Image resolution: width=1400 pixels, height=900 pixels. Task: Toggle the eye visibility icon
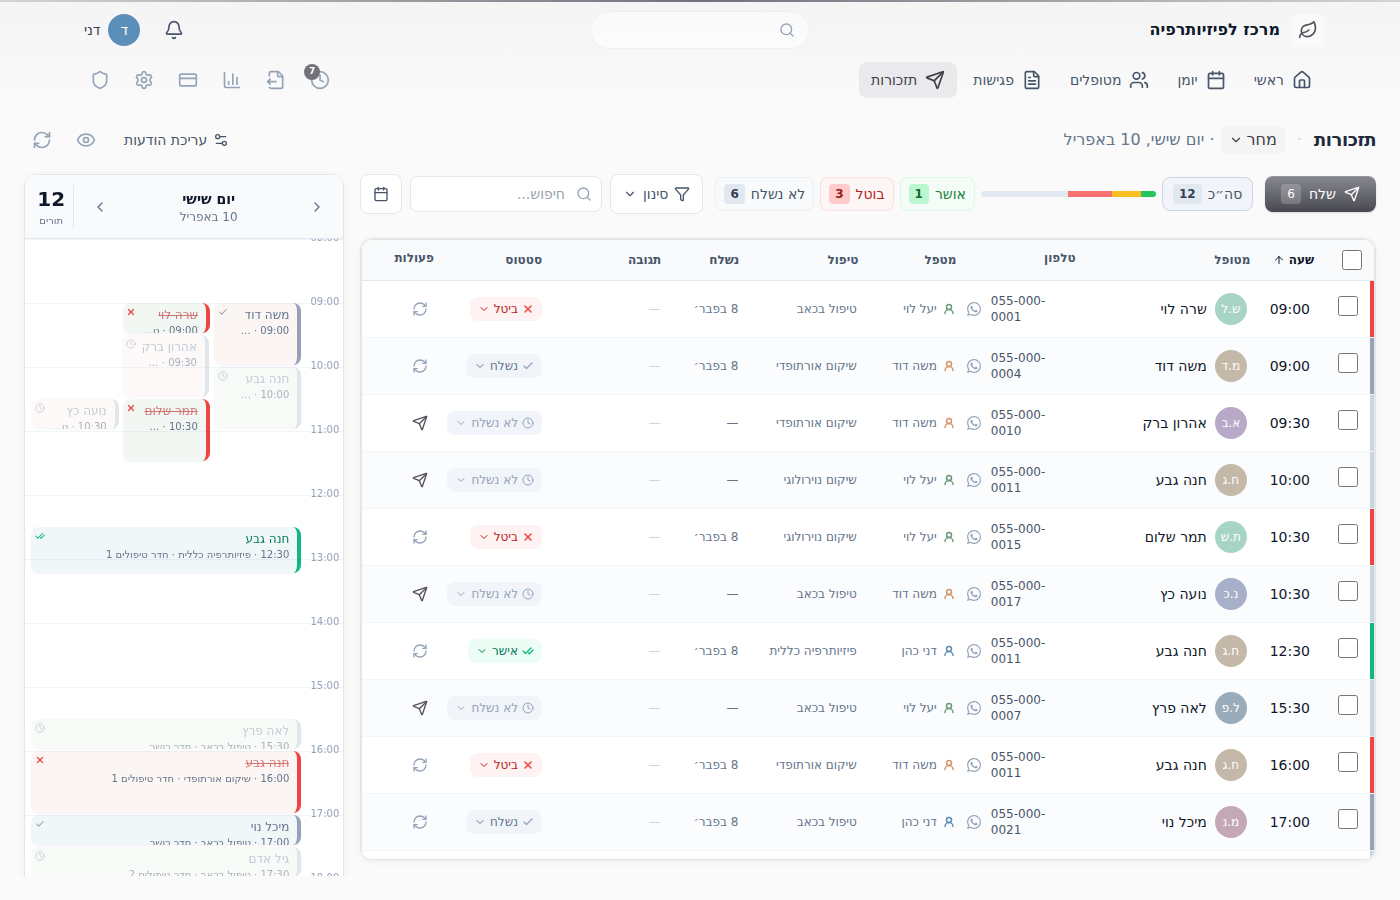coord(86,140)
